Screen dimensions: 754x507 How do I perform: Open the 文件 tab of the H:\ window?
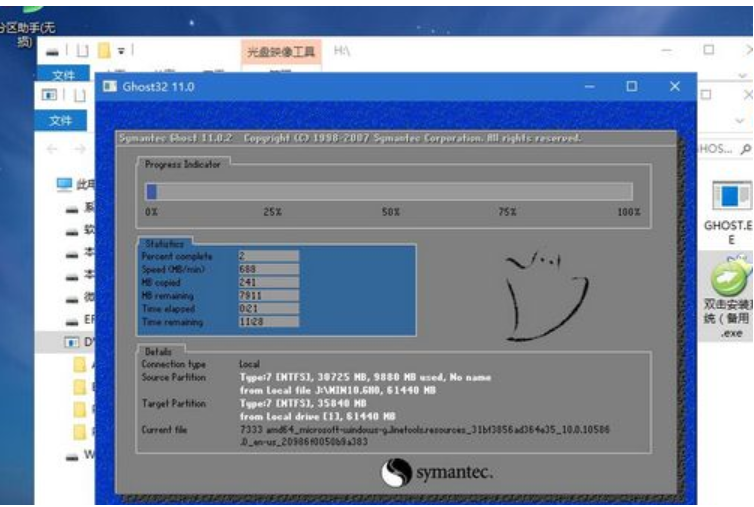[x=63, y=75]
